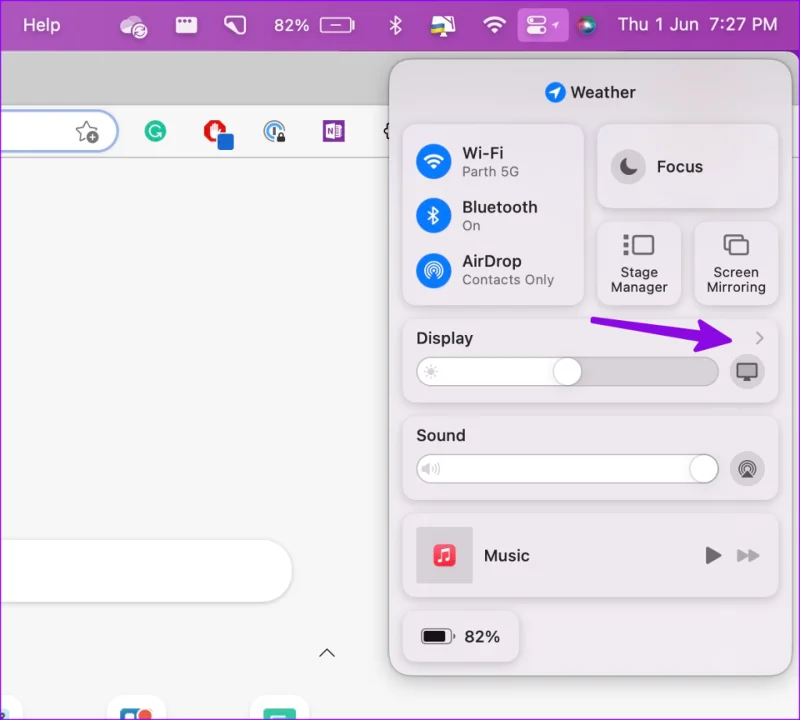Enable Stage Manager

pos(639,264)
